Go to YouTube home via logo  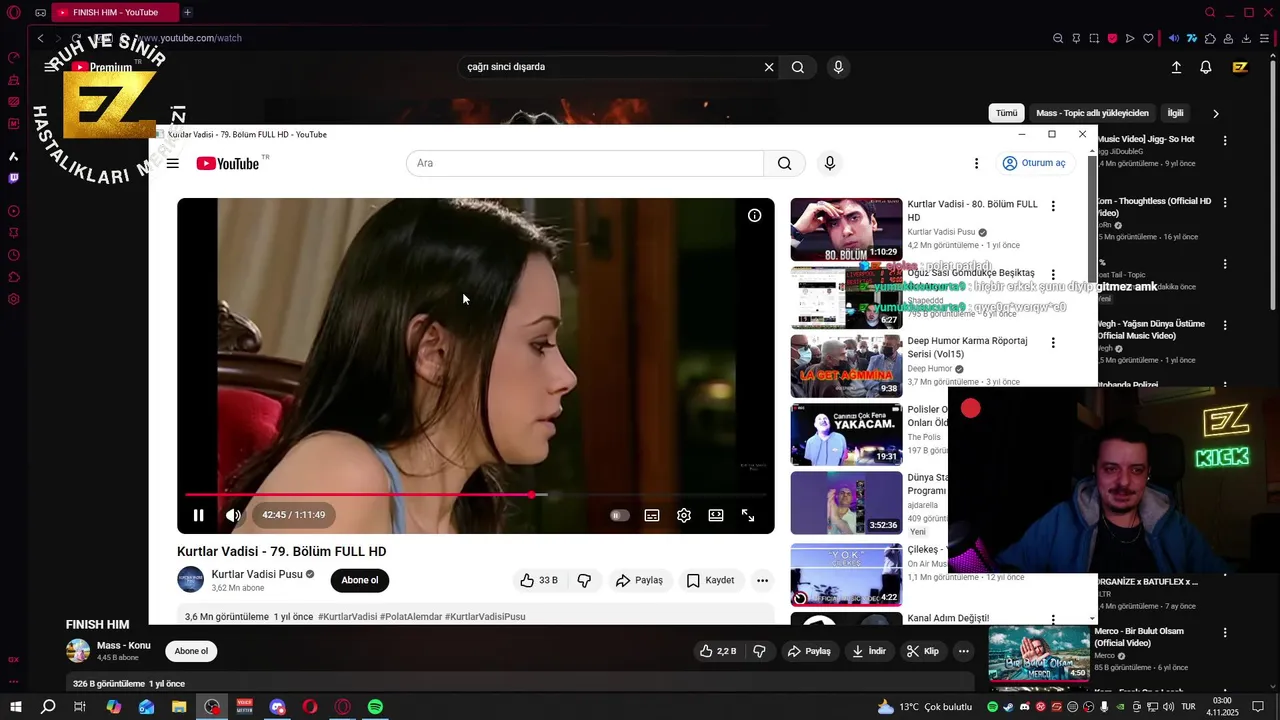coord(228,163)
